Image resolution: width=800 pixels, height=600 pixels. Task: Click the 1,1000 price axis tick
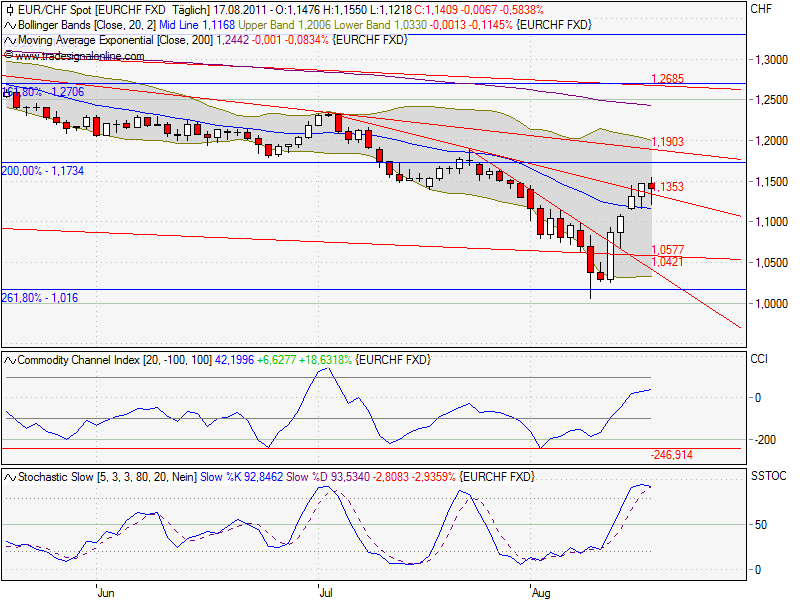[x=771, y=222]
